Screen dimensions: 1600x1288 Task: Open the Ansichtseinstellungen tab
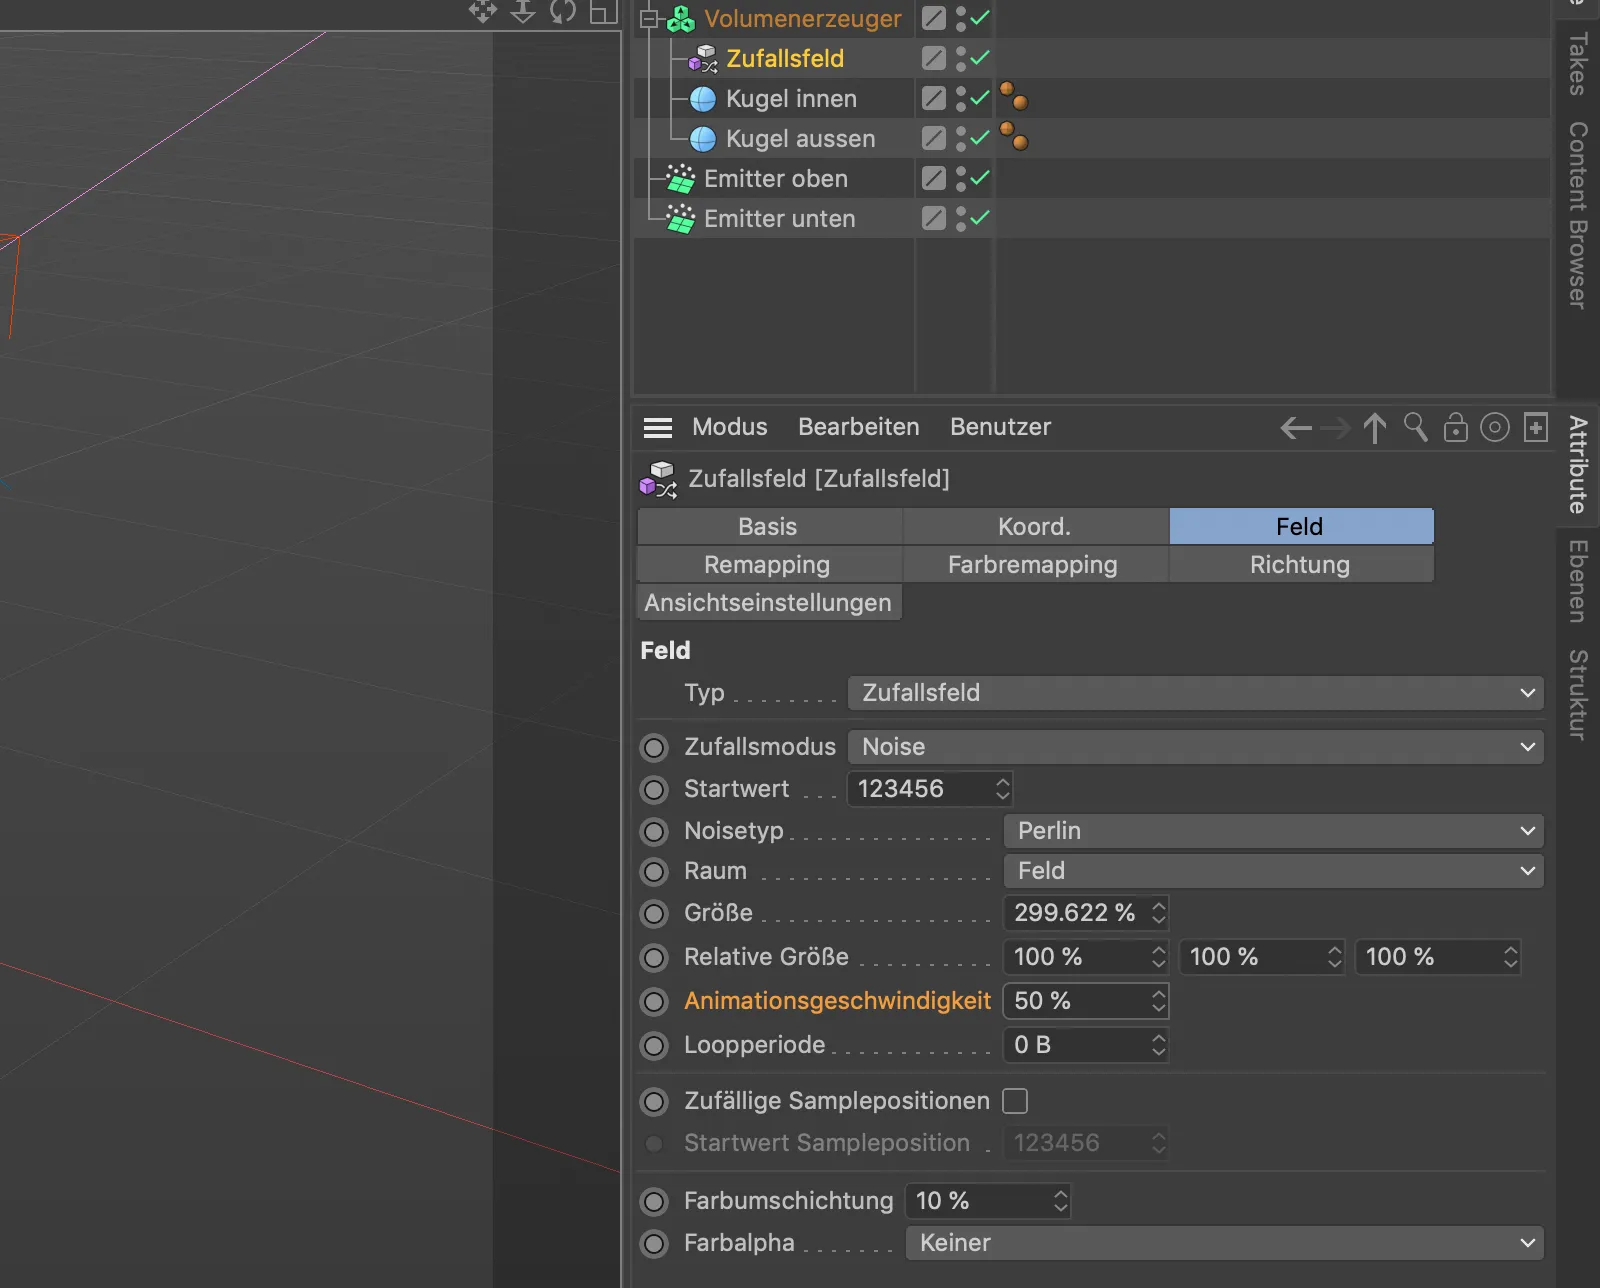(768, 603)
